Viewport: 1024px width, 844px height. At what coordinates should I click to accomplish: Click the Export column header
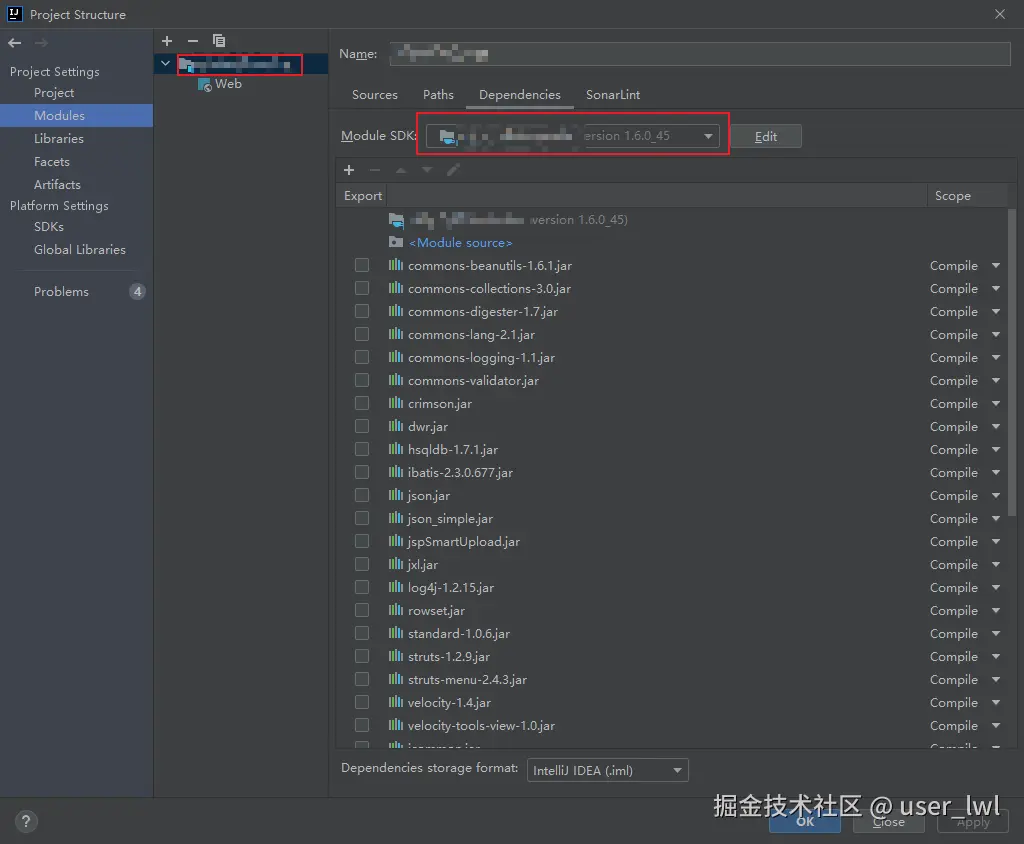click(x=362, y=195)
